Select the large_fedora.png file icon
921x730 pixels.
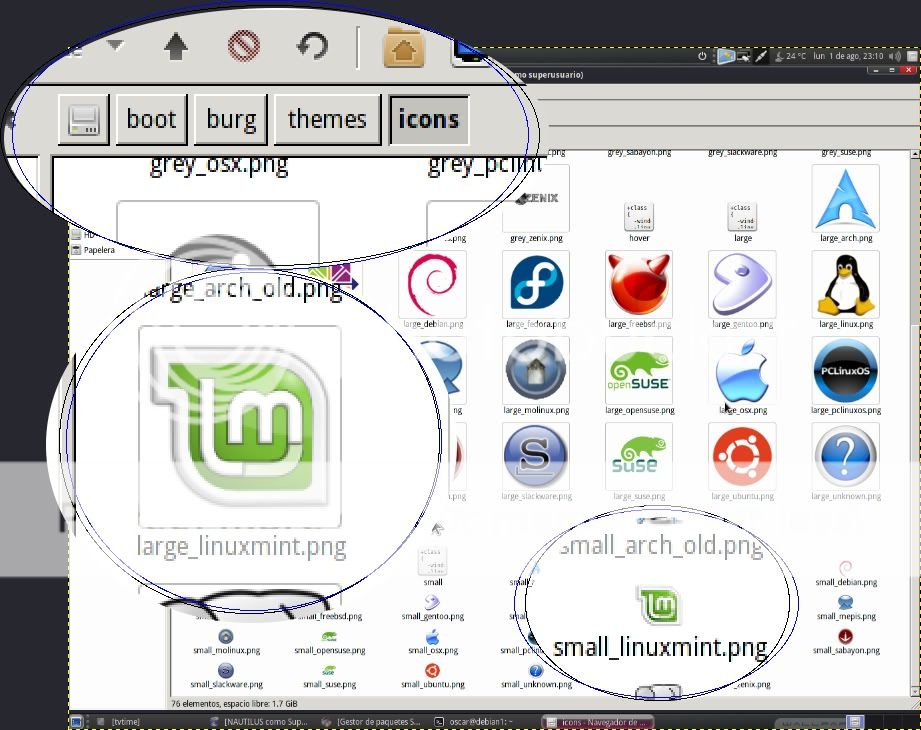pyautogui.click(x=536, y=285)
